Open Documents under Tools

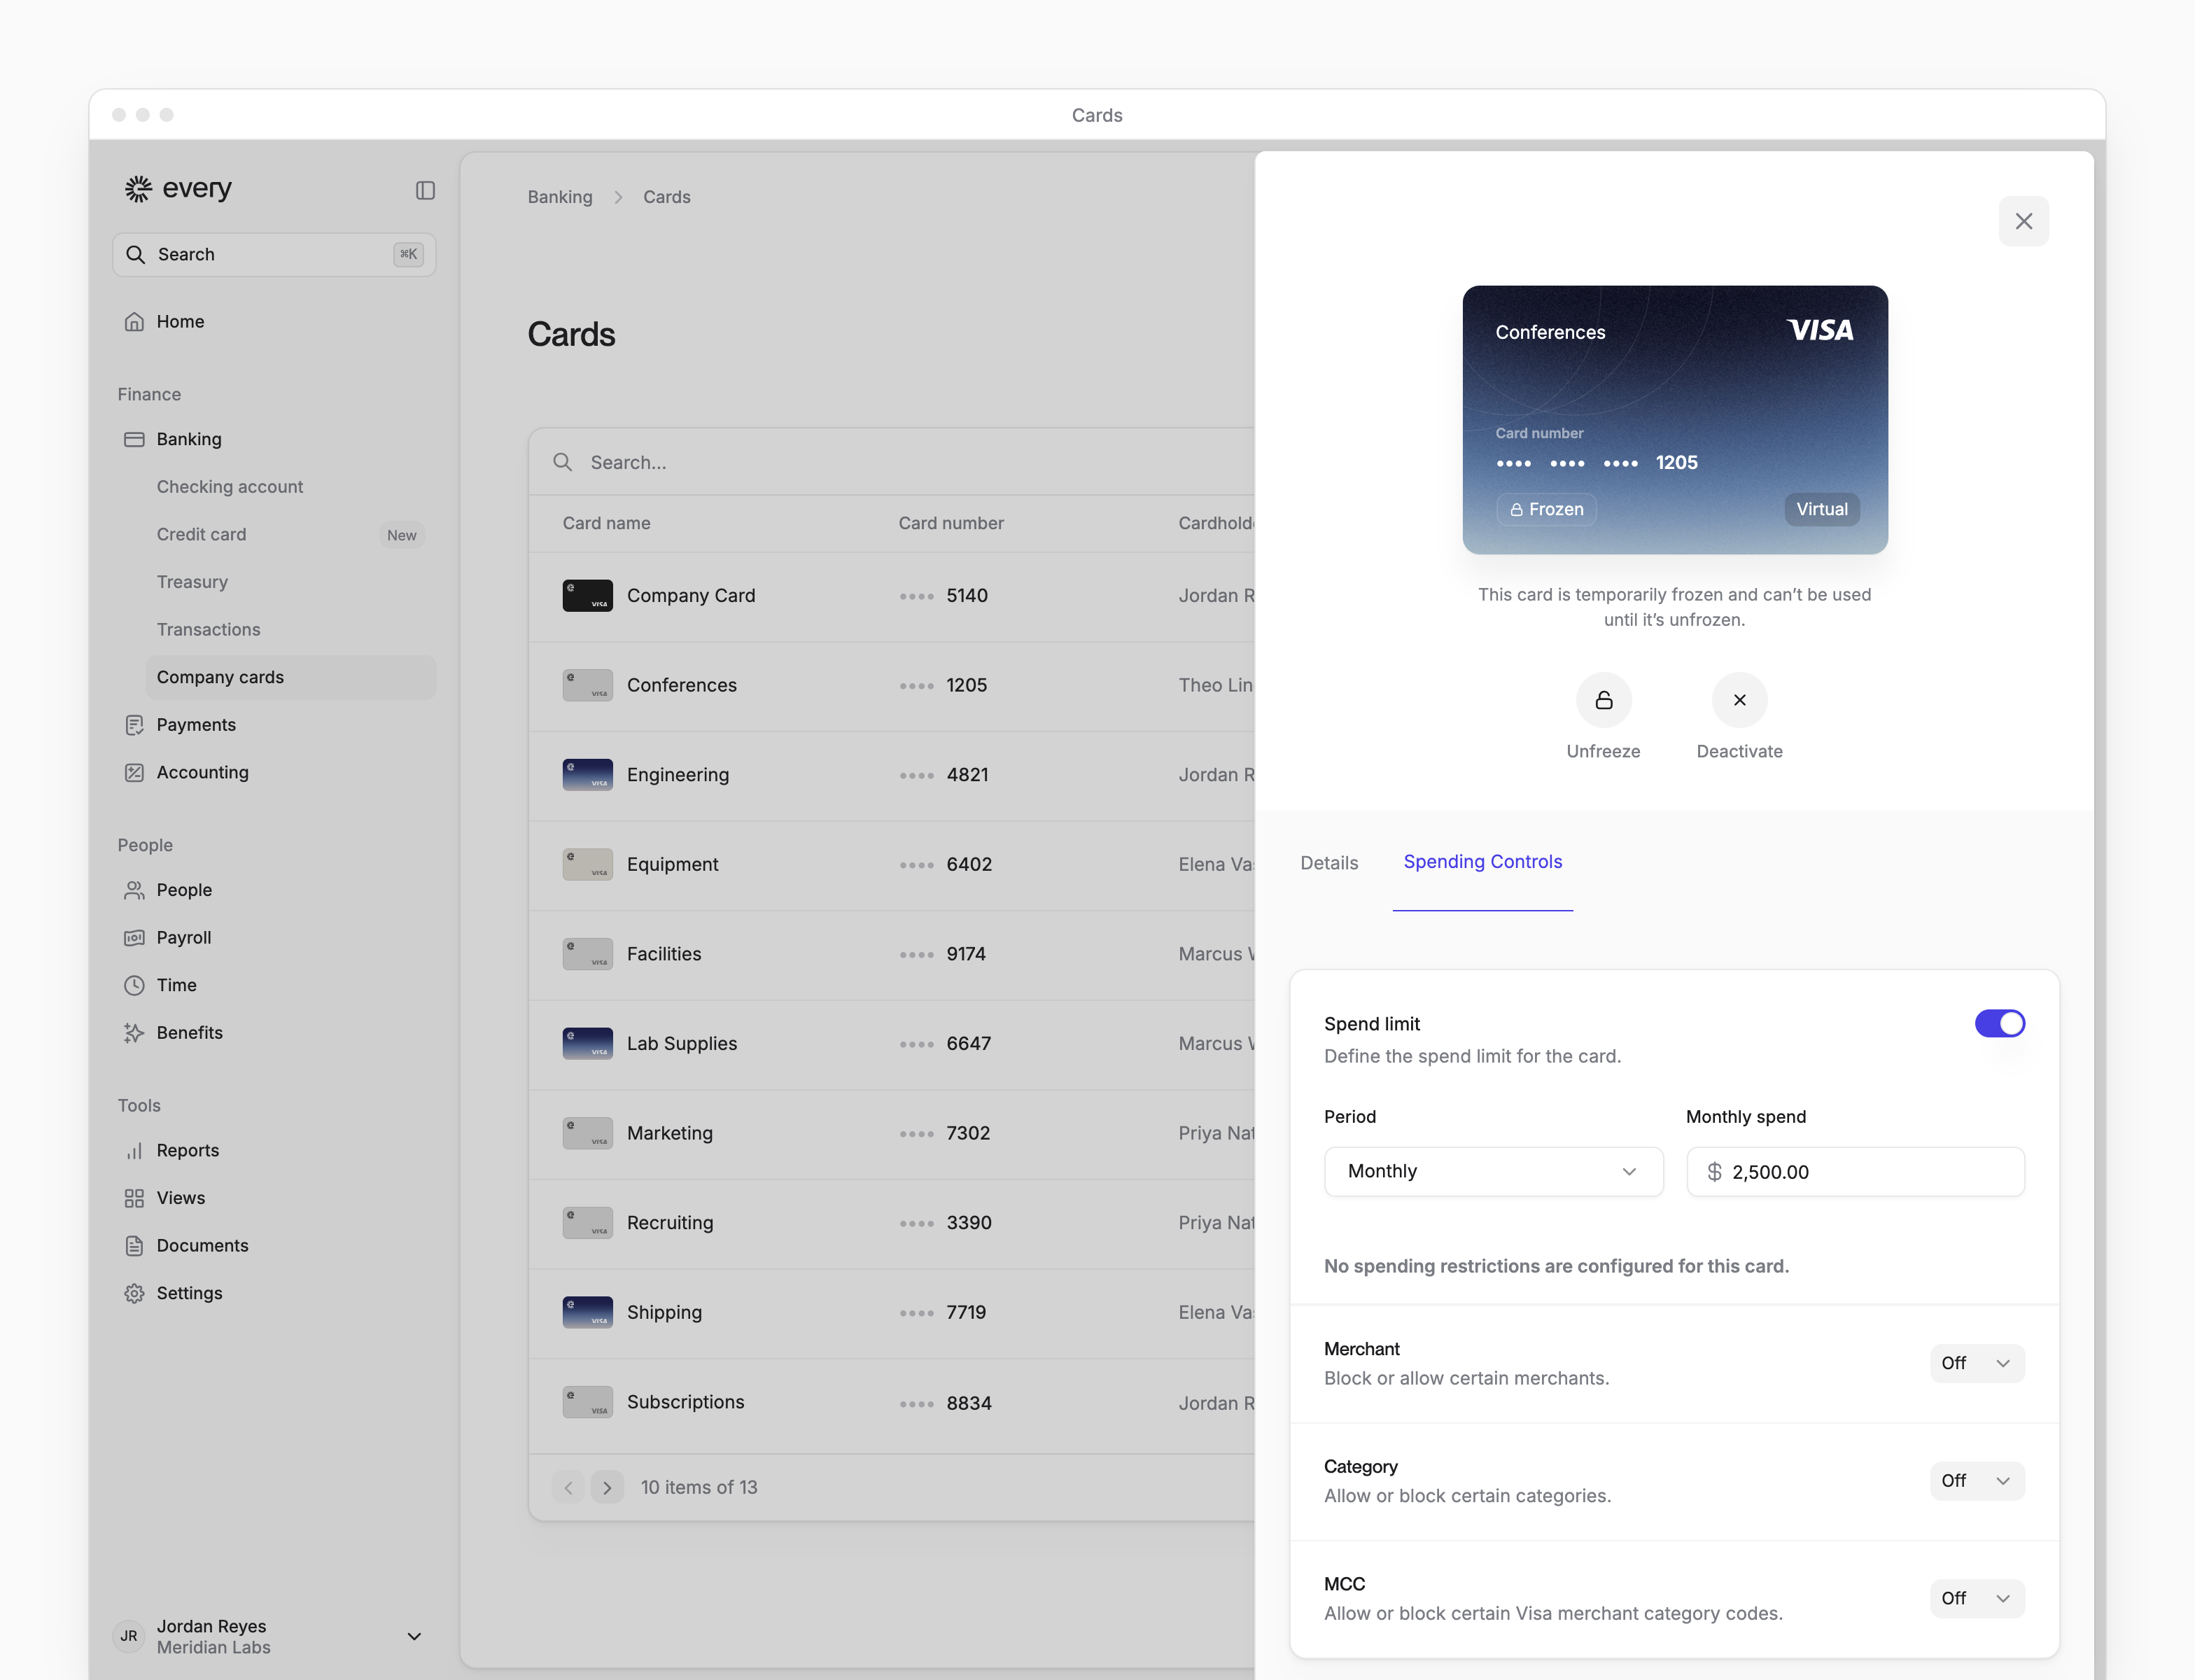tap(274, 1245)
